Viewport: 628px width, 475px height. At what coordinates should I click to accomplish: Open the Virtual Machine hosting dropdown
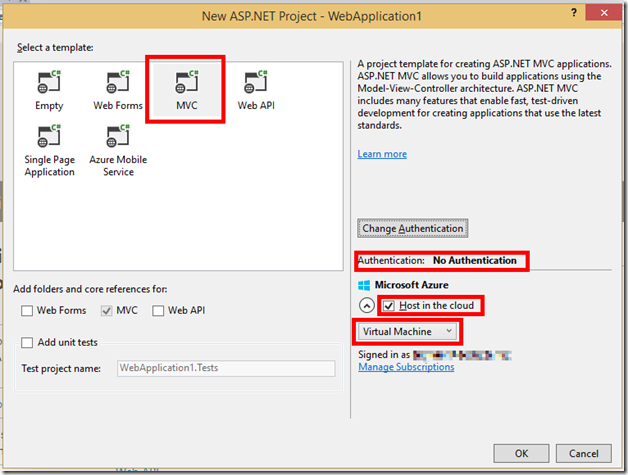pos(407,332)
